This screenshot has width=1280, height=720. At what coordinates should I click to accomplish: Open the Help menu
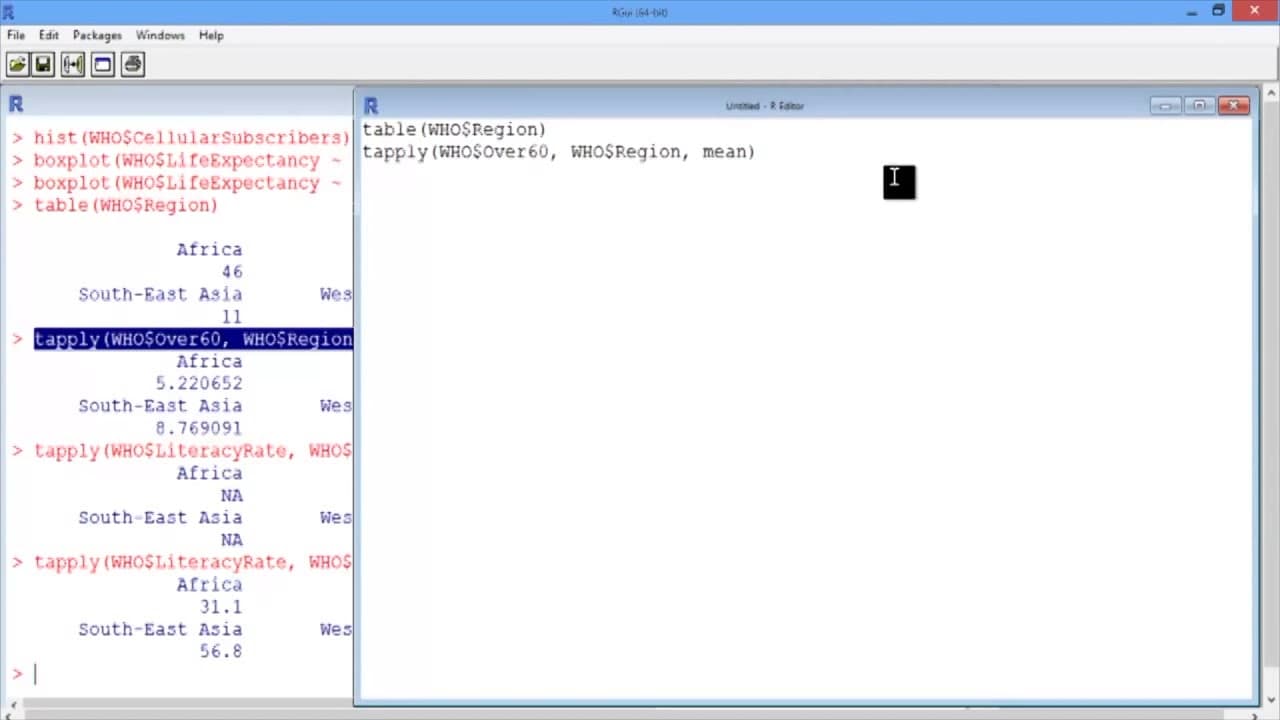(x=211, y=35)
